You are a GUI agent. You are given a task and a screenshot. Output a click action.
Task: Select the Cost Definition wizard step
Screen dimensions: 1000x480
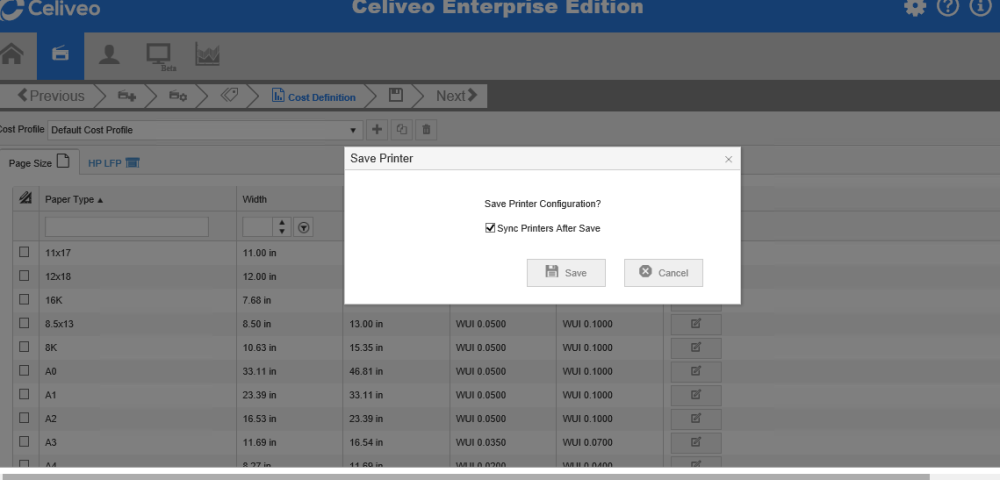point(313,96)
